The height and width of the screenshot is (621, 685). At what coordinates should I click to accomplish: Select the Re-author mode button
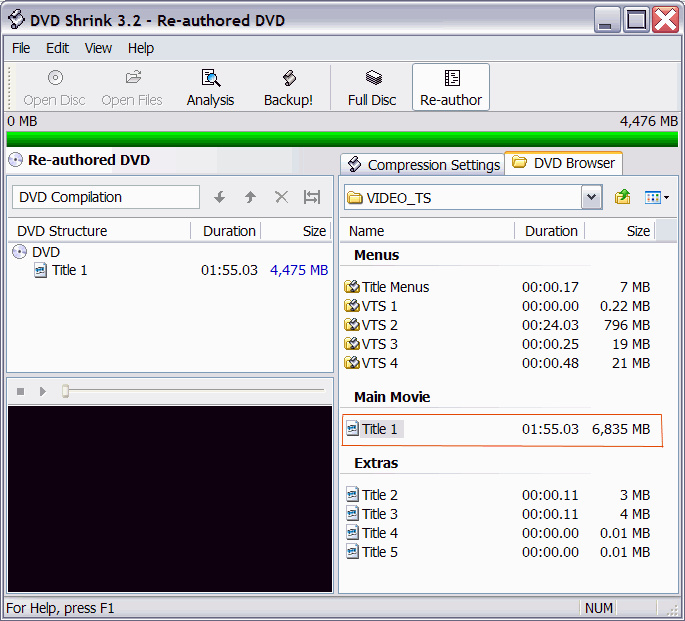(451, 87)
